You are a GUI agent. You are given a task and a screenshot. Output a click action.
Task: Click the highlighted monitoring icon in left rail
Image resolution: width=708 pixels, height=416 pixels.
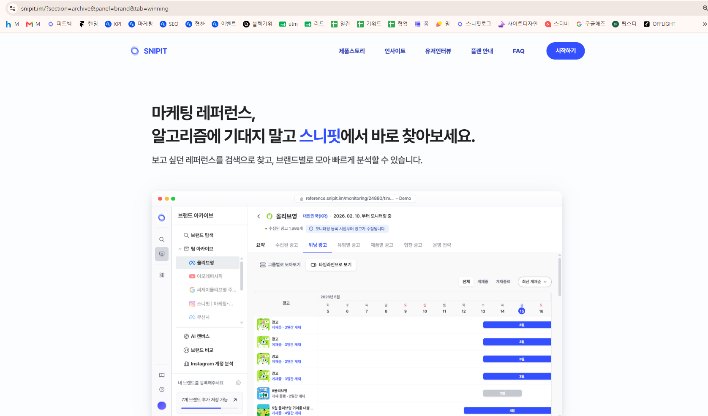click(162, 254)
